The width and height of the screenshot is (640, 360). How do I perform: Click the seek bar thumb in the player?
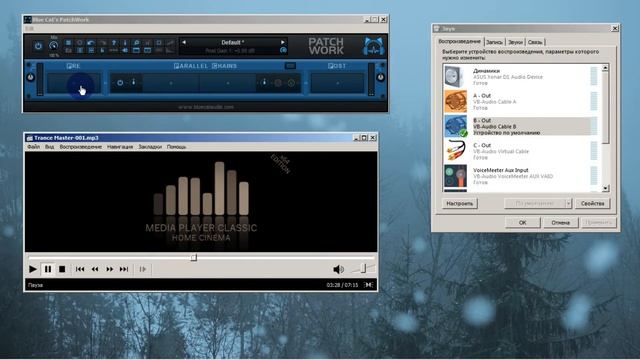coord(194,258)
